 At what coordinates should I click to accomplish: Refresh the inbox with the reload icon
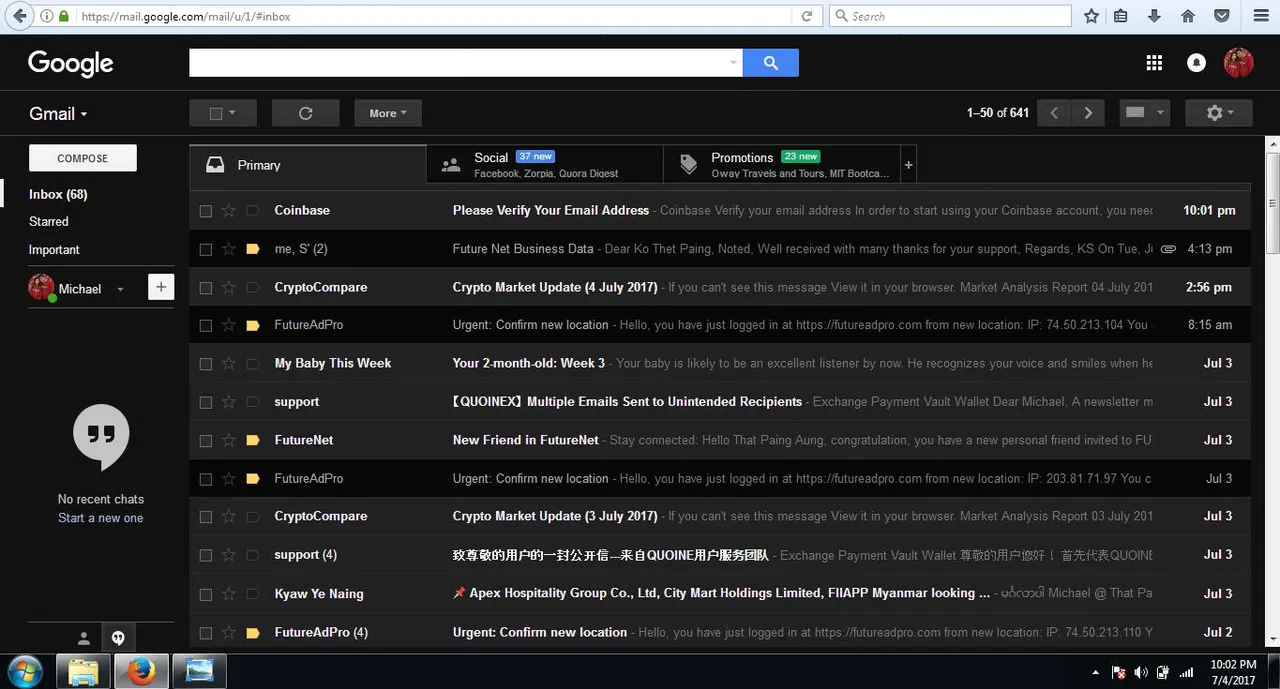tap(306, 113)
